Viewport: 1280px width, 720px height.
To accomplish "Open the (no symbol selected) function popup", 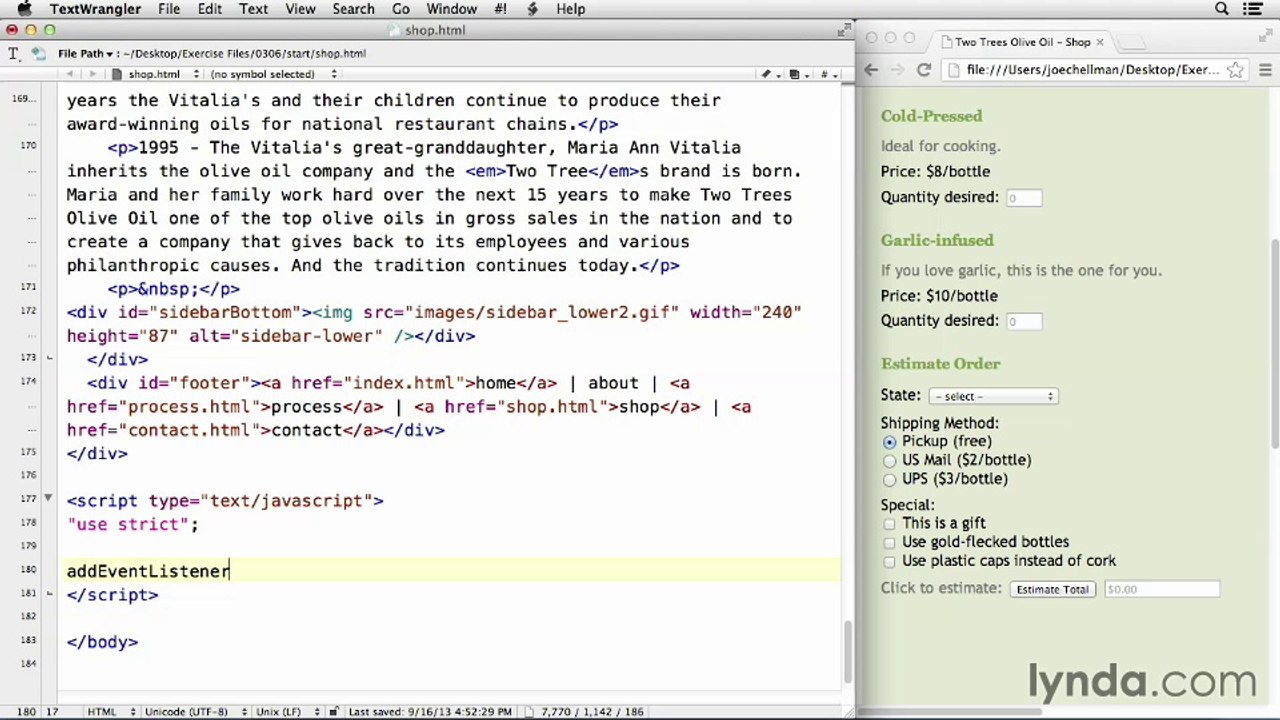I will [x=272, y=74].
